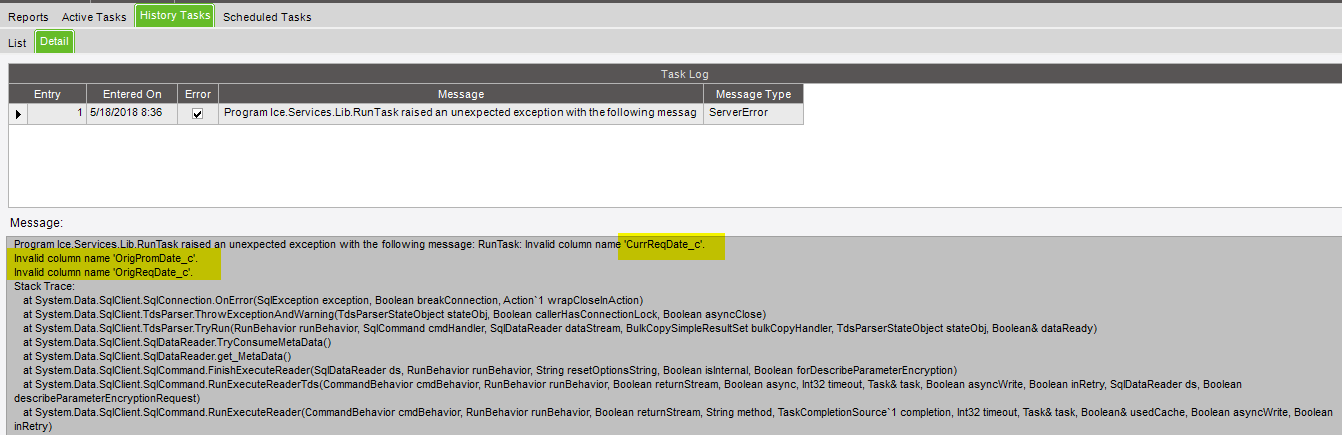Screen dimensions: 1342x435
Task: Switch to the Active Tasks tab
Action: click(95, 17)
